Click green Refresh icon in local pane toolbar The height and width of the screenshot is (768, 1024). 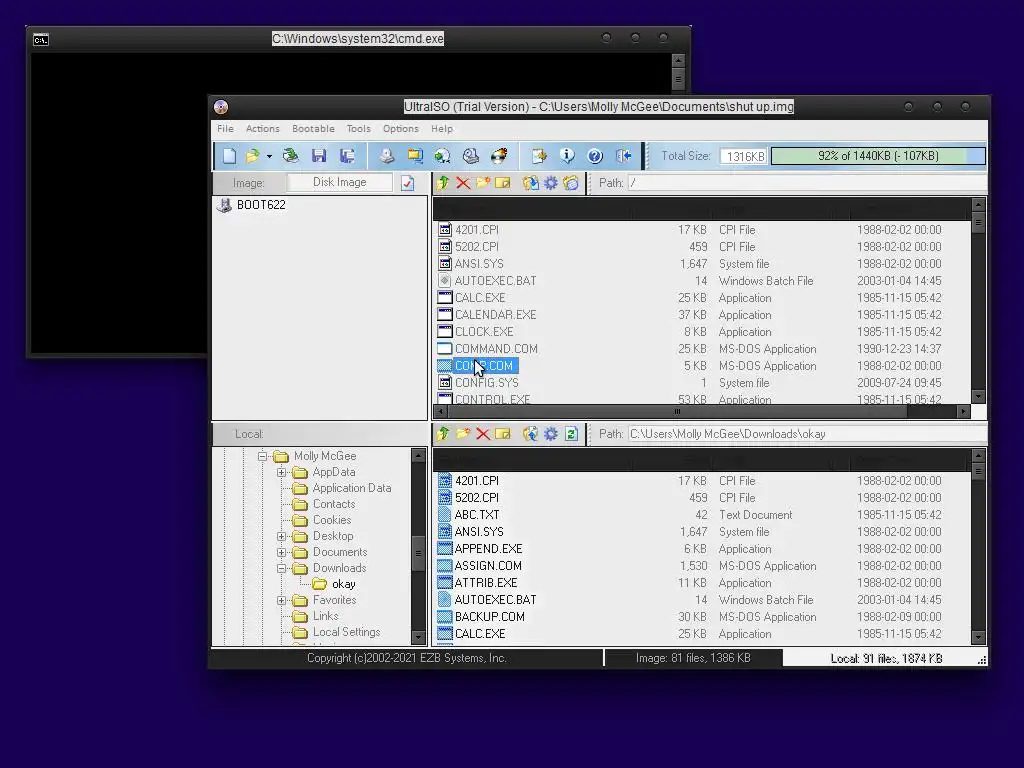571,434
